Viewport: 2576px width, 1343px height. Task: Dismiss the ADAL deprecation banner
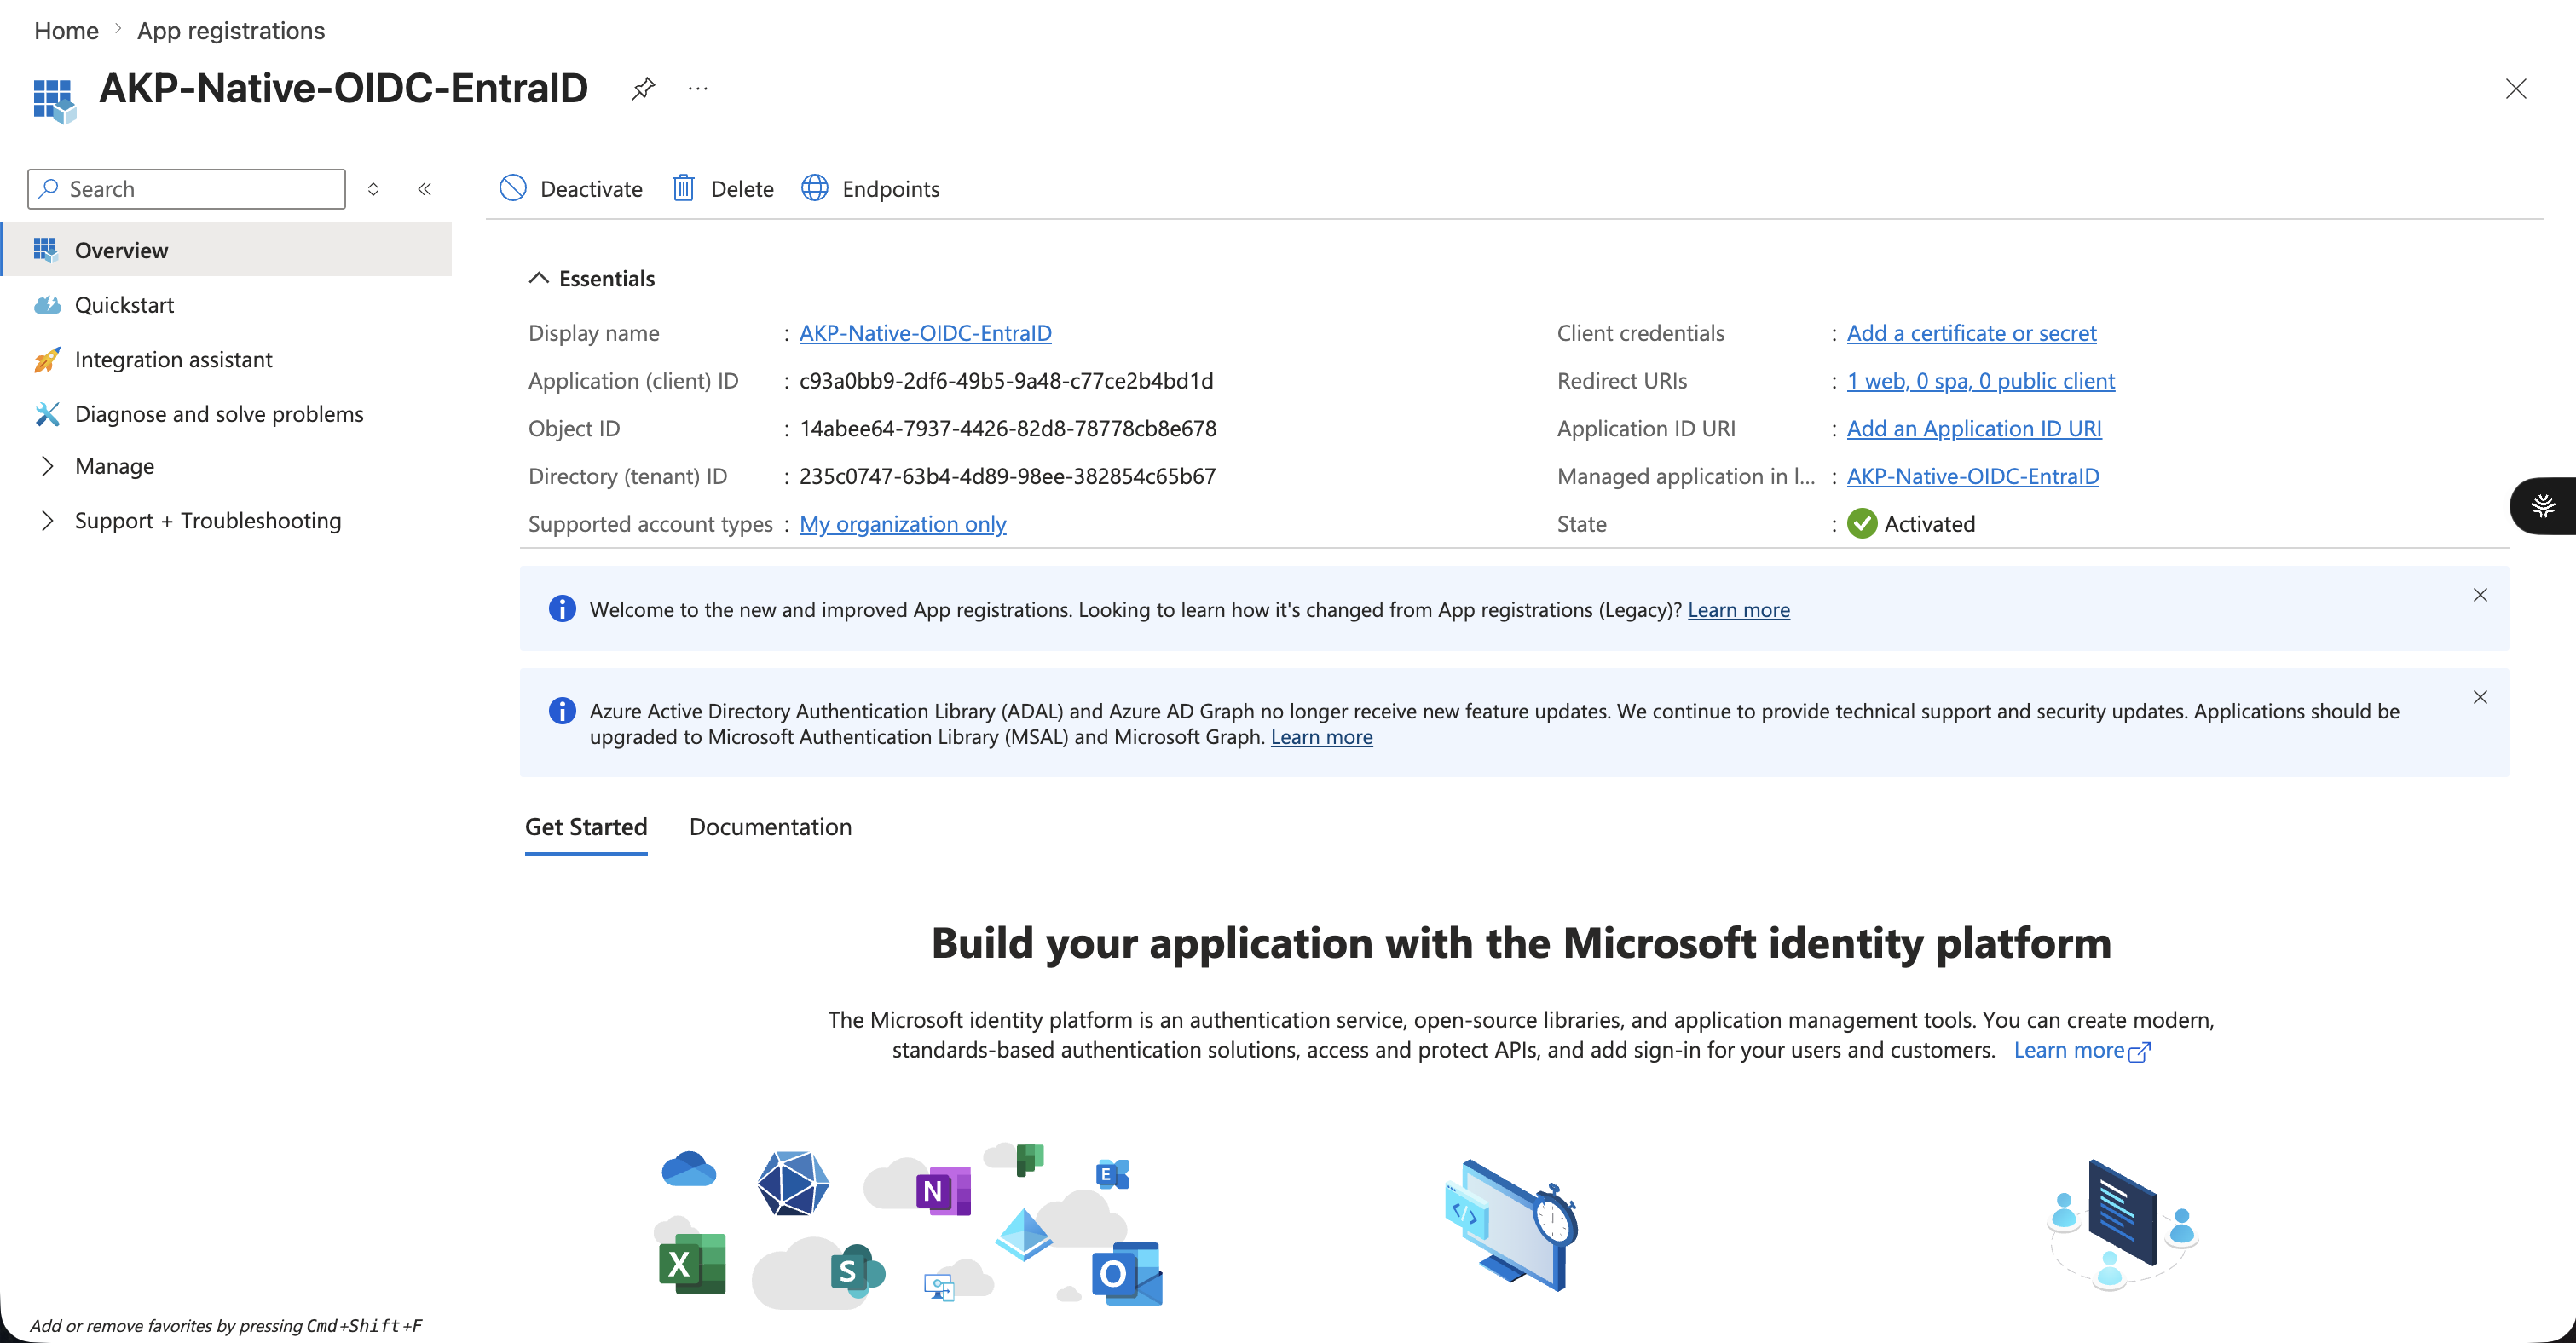(x=2480, y=697)
